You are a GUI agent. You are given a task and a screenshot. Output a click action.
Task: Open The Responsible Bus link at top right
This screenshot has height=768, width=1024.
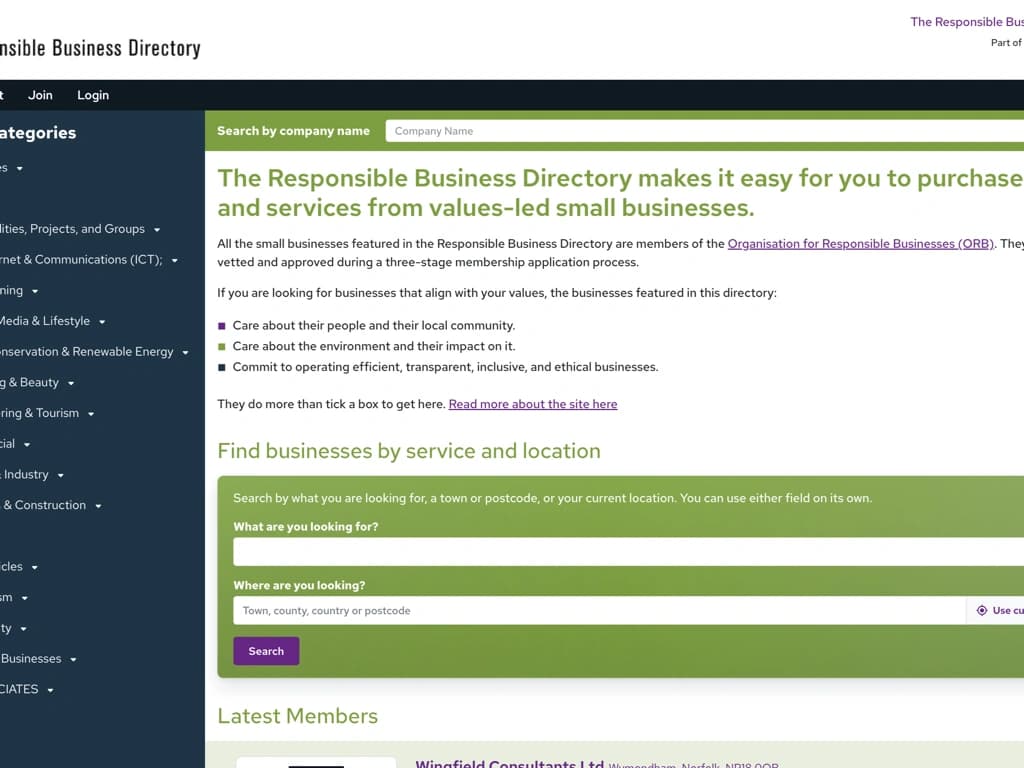967,22
